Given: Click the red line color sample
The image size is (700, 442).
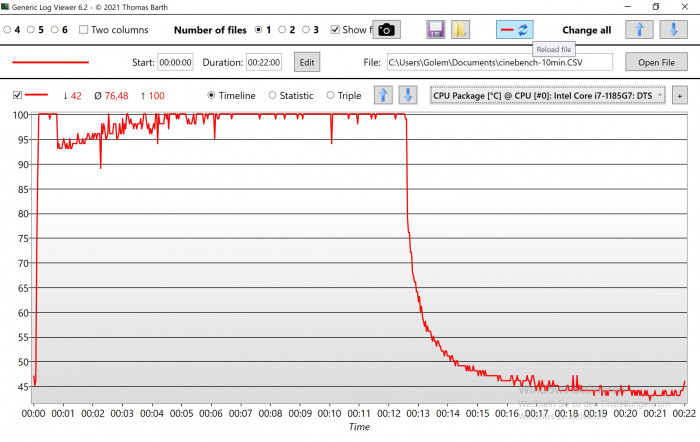Looking at the screenshot, I should pyautogui.click(x=50, y=62).
